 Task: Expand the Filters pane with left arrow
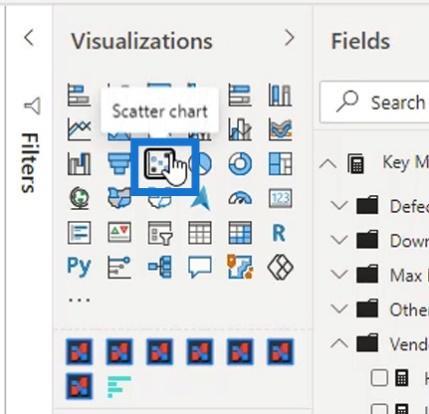coord(29,38)
